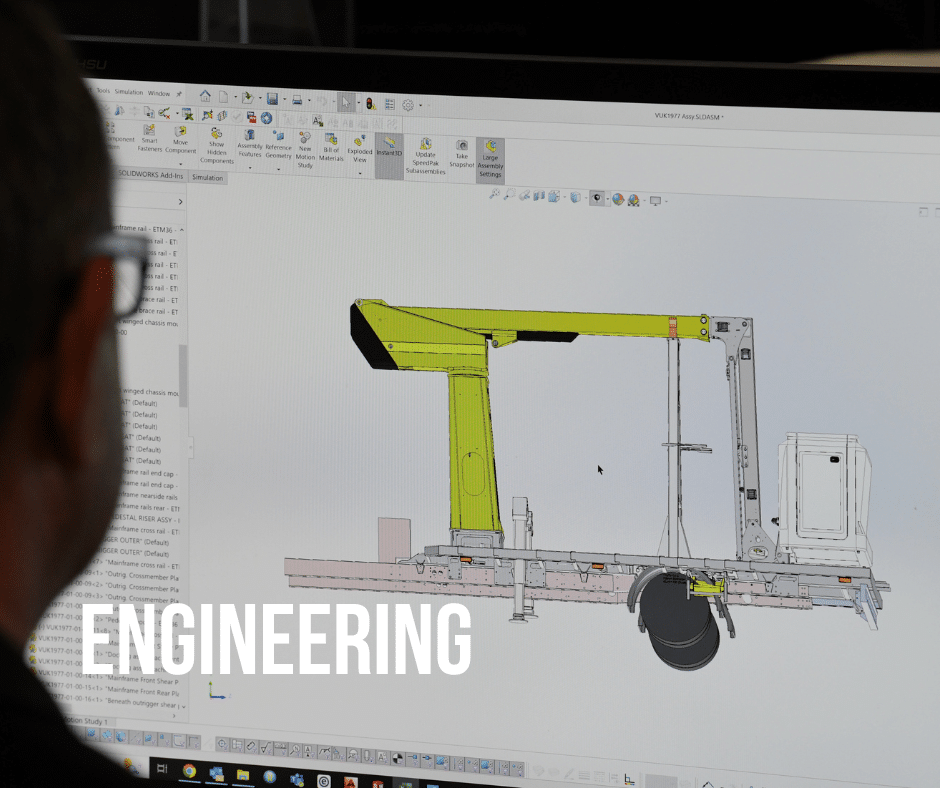Open the Save button dropdown arrow
Screen dimensions: 940x788
click(283, 98)
